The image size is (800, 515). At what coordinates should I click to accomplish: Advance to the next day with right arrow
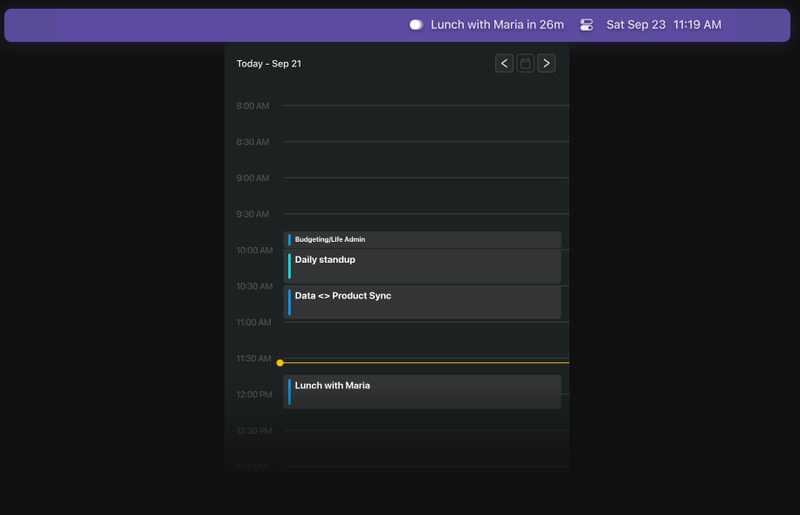(x=546, y=63)
